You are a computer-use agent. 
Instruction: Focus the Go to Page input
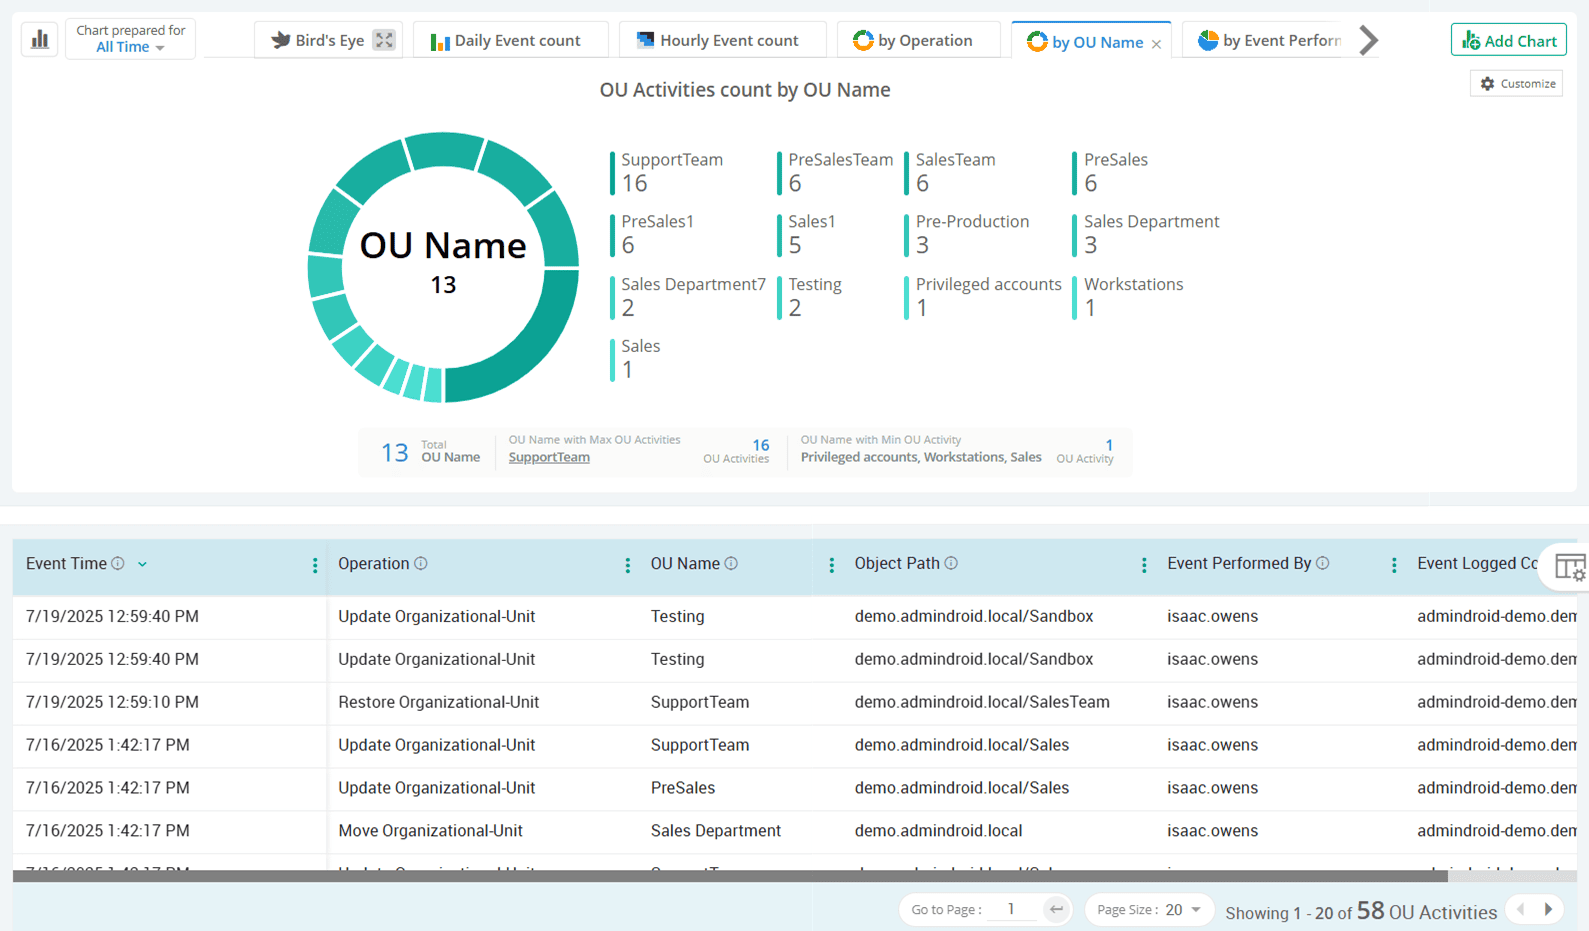coord(1012,909)
